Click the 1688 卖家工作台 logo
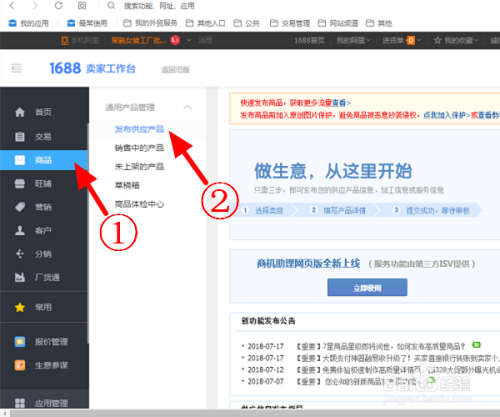The width and height of the screenshot is (500, 417). [92, 68]
